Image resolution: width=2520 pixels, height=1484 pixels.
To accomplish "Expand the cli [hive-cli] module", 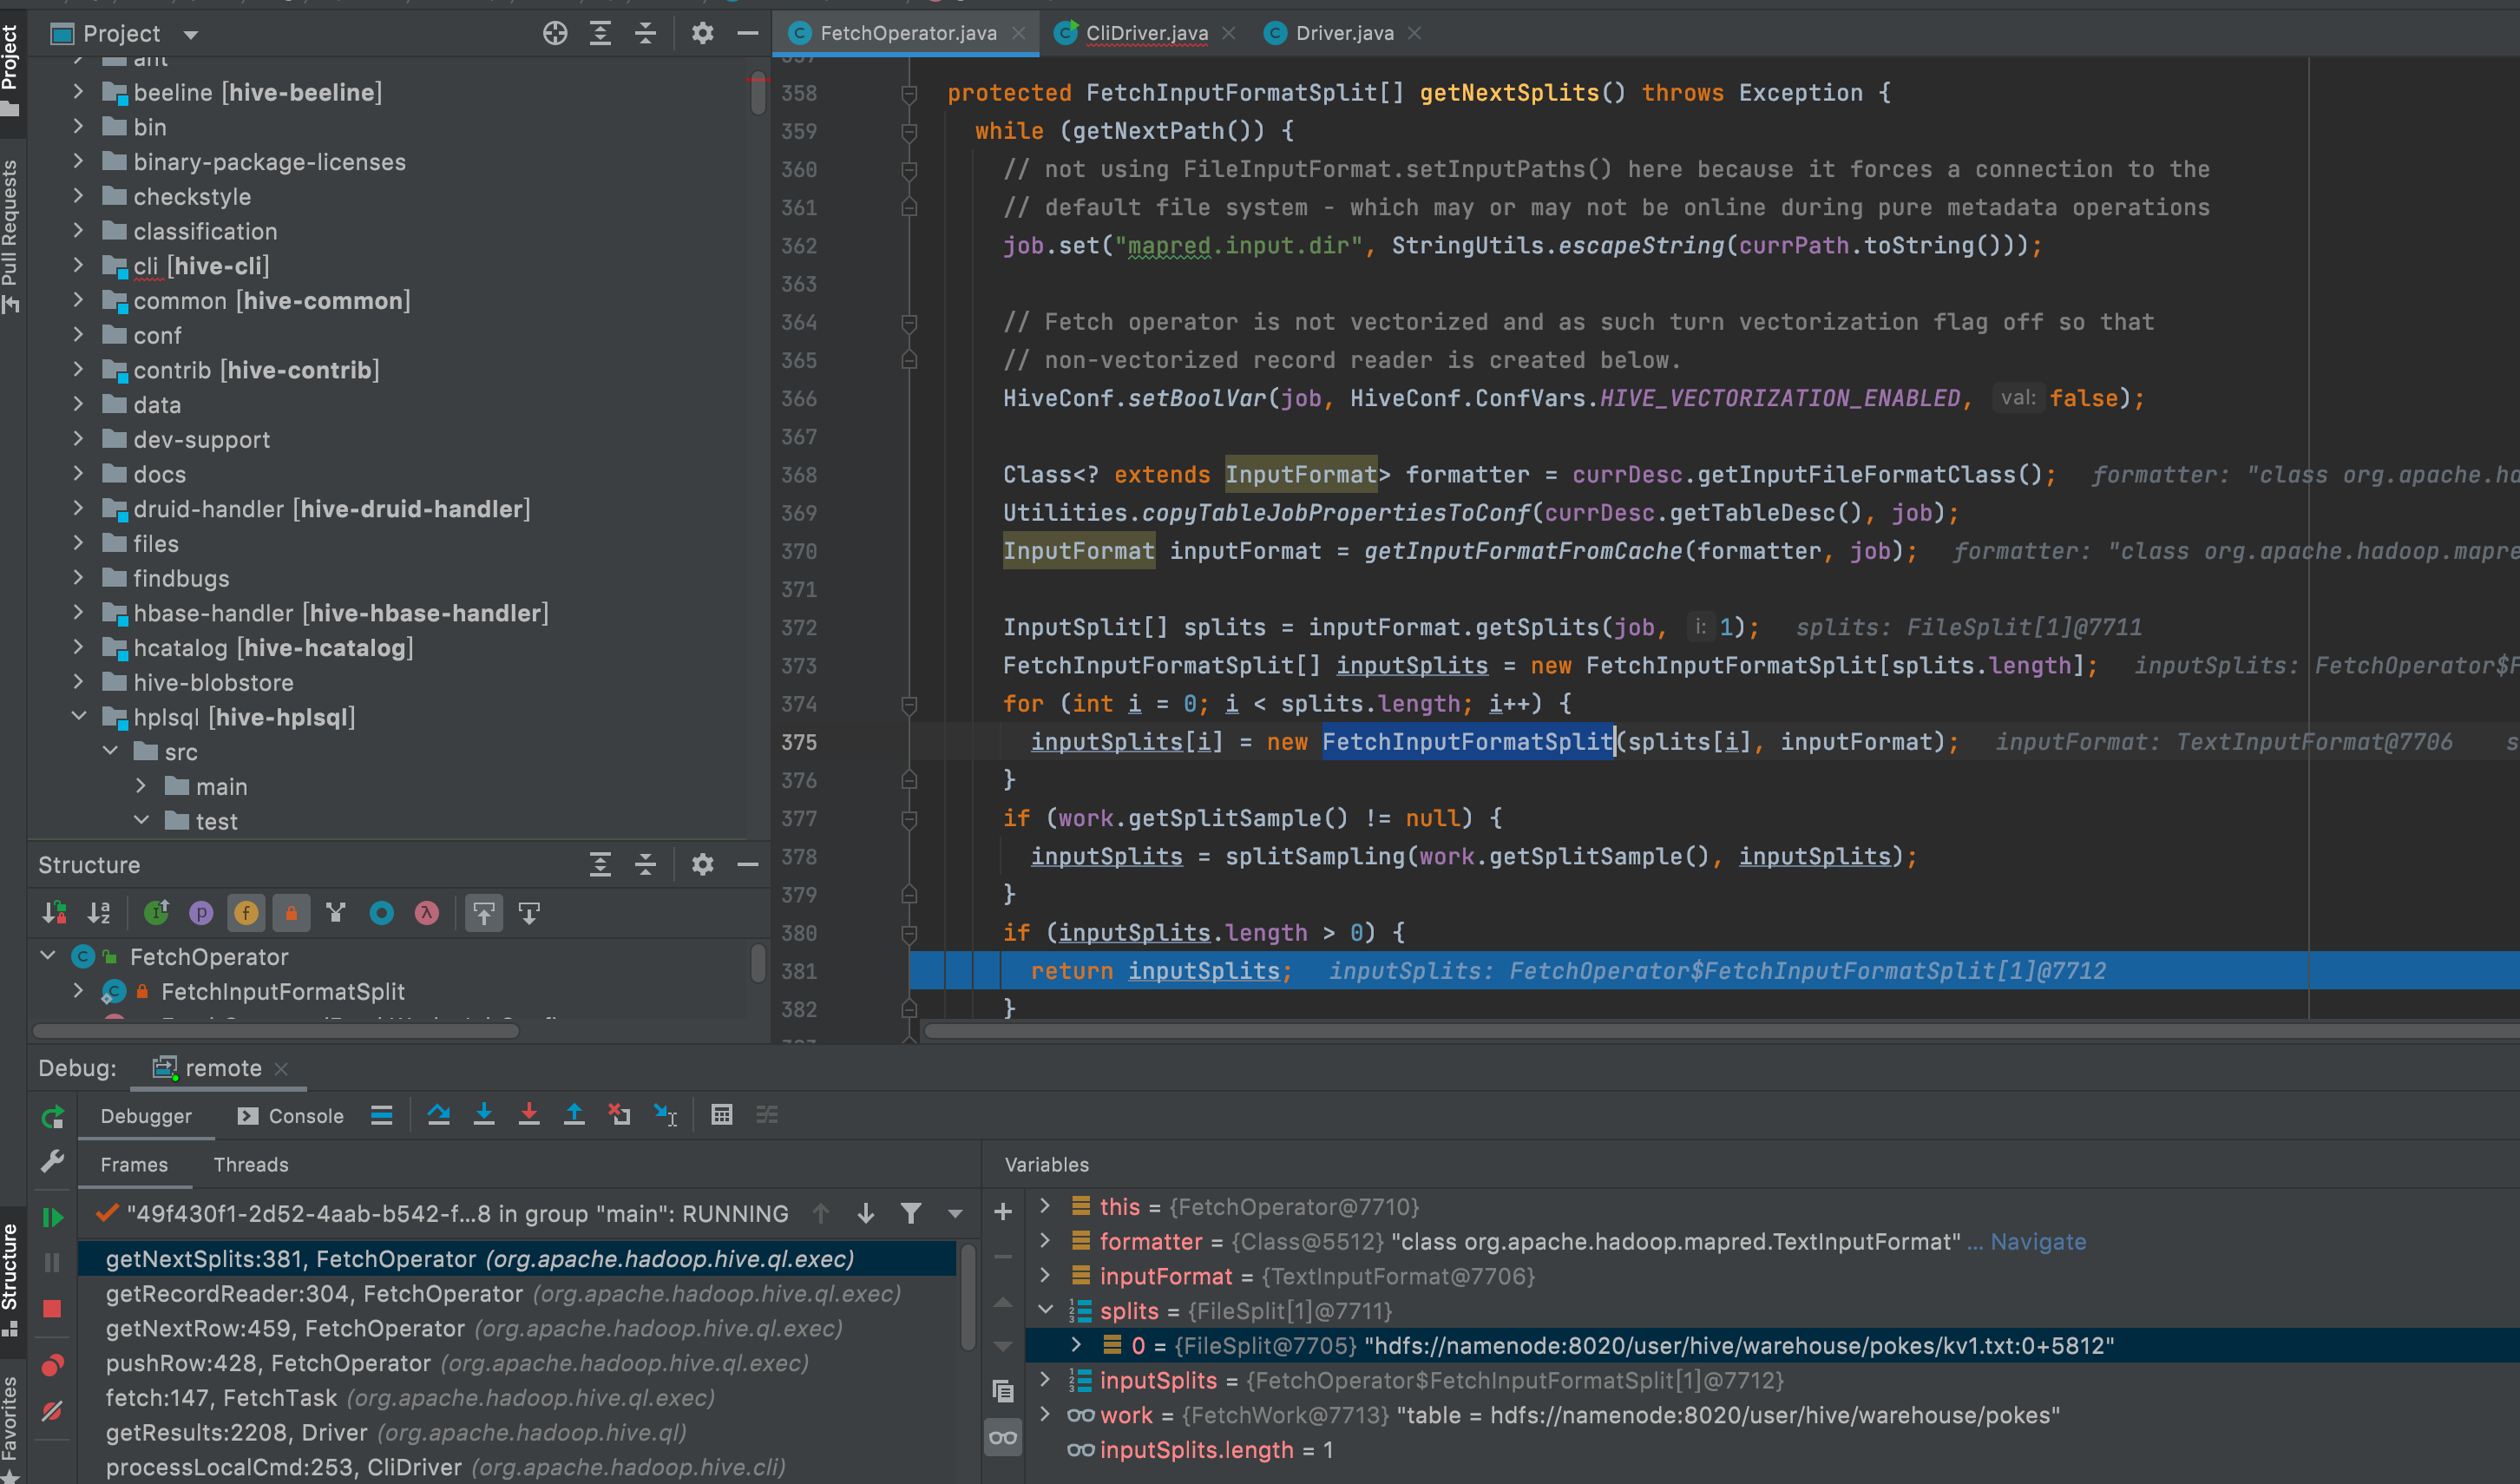I will 78,265.
